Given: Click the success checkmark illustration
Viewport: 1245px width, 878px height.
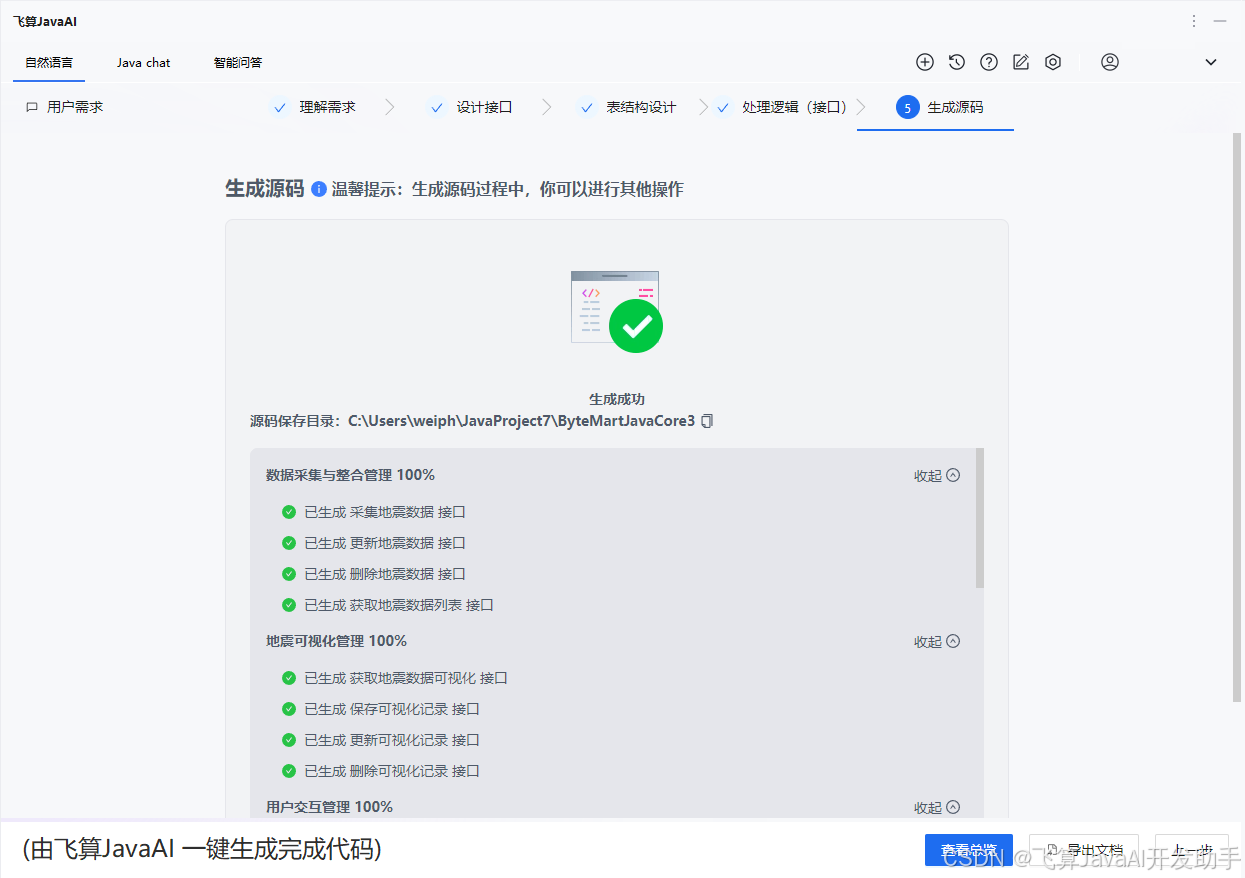Looking at the screenshot, I should pyautogui.click(x=617, y=311).
